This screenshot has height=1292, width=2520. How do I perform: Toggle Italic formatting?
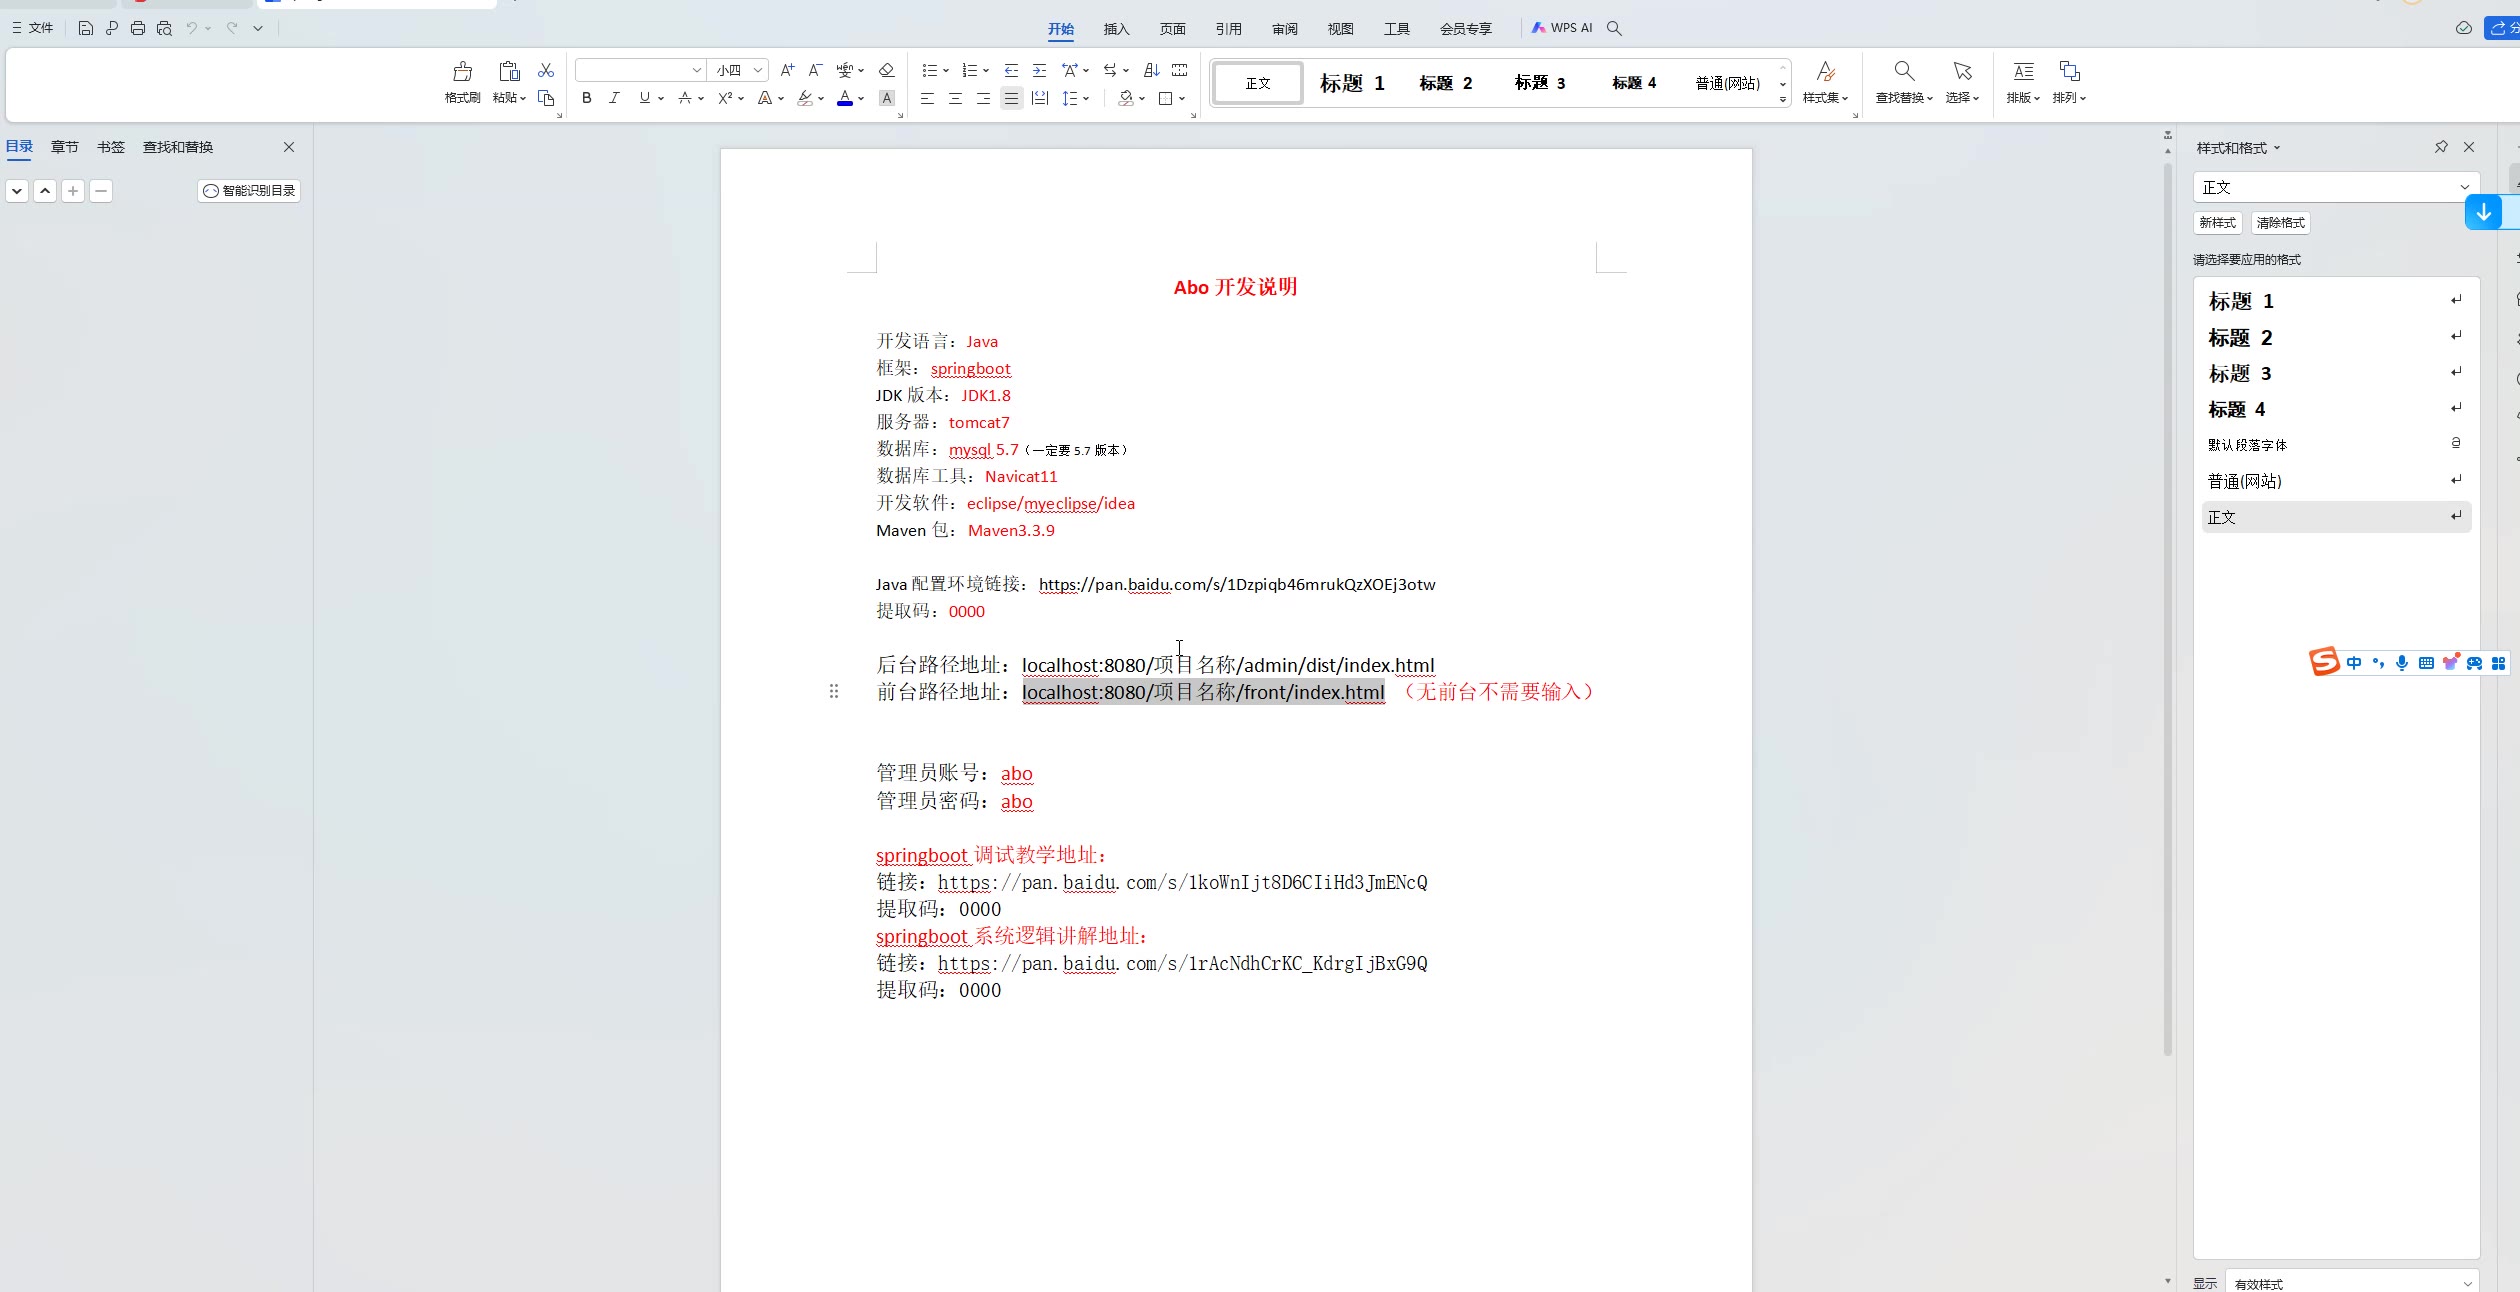(x=614, y=98)
